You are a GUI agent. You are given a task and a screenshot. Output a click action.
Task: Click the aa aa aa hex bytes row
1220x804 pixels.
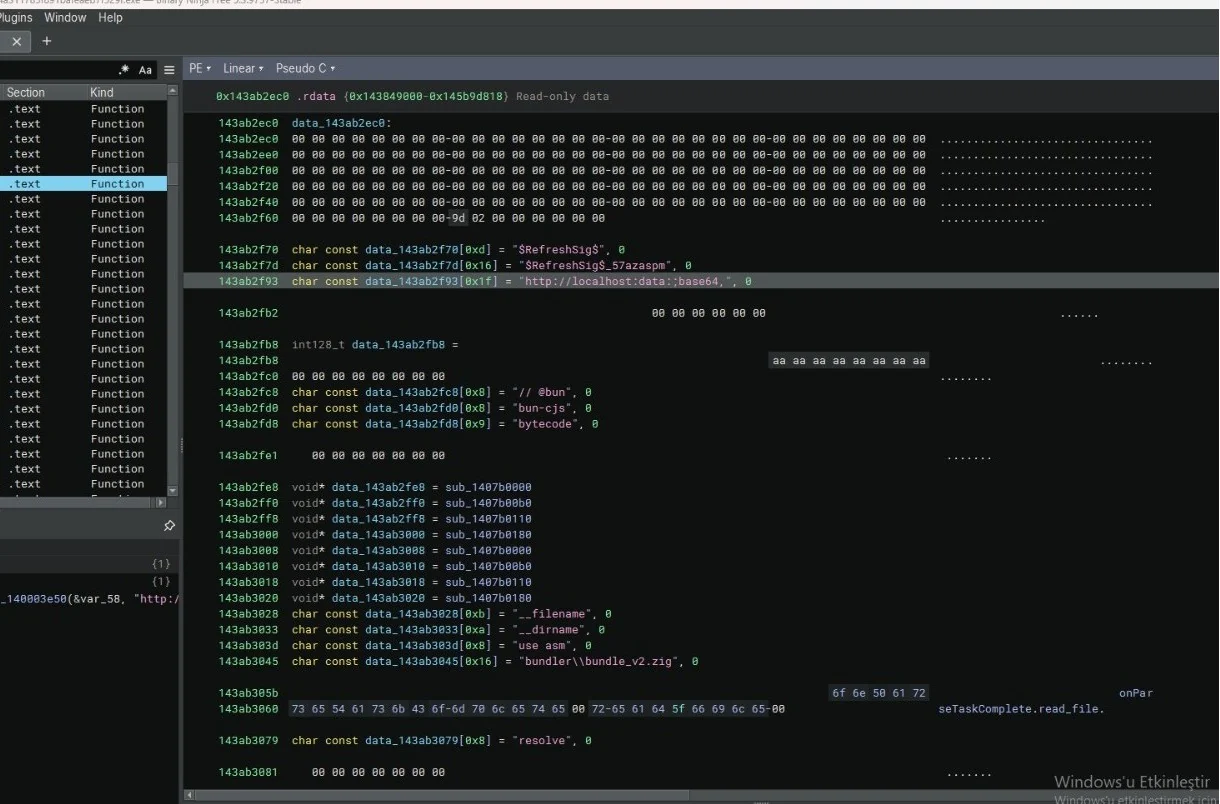pos(848,361)
